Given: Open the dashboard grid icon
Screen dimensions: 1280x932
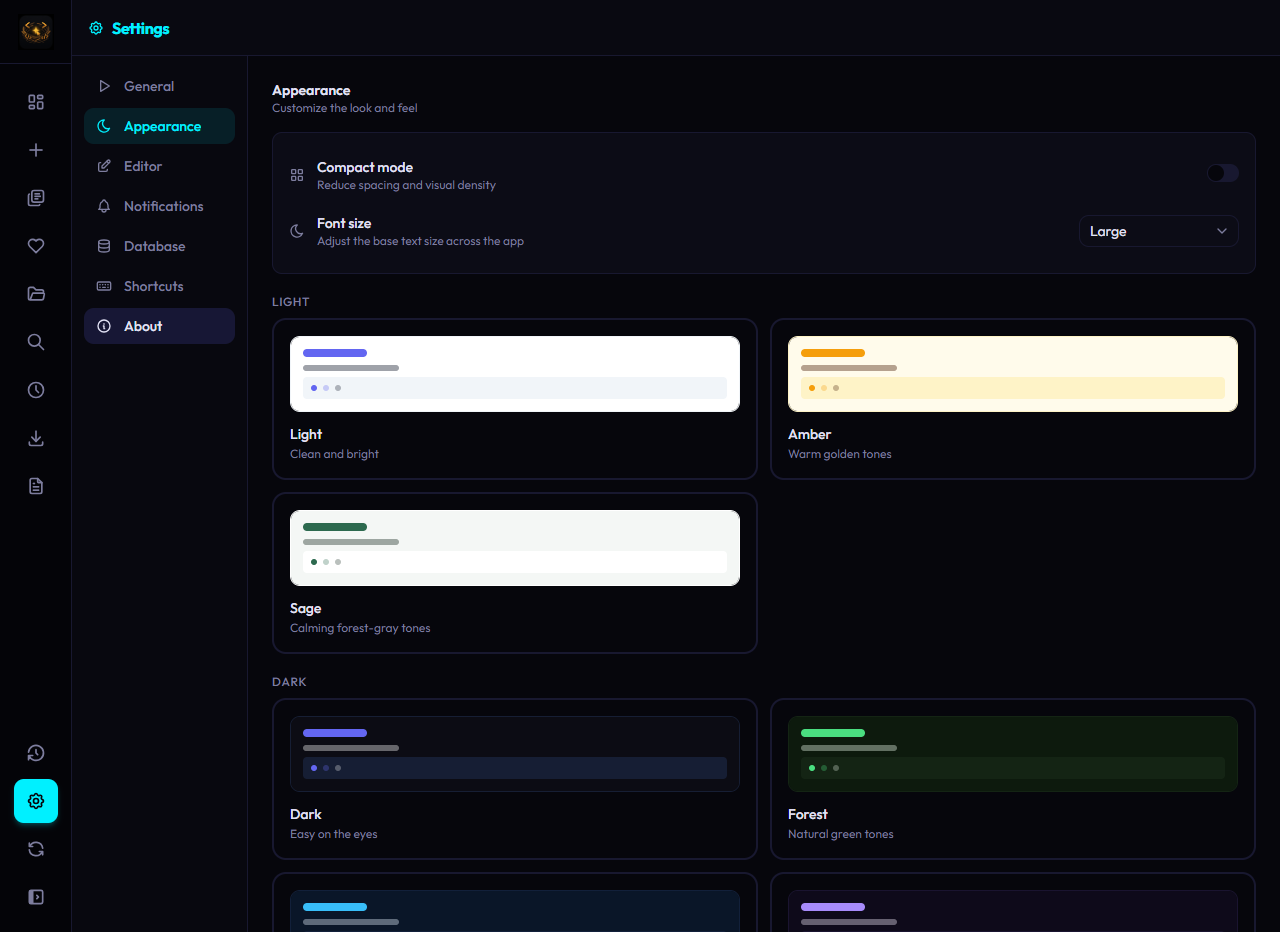Looking at the screenshot, I should tap(36, 102).
